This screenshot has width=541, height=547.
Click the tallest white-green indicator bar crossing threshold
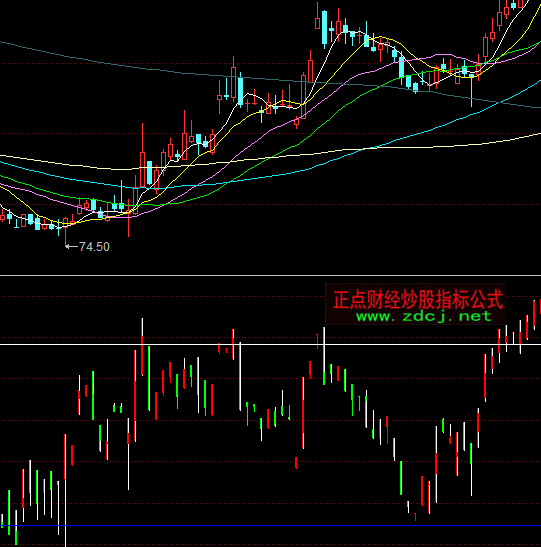point(324,356)
